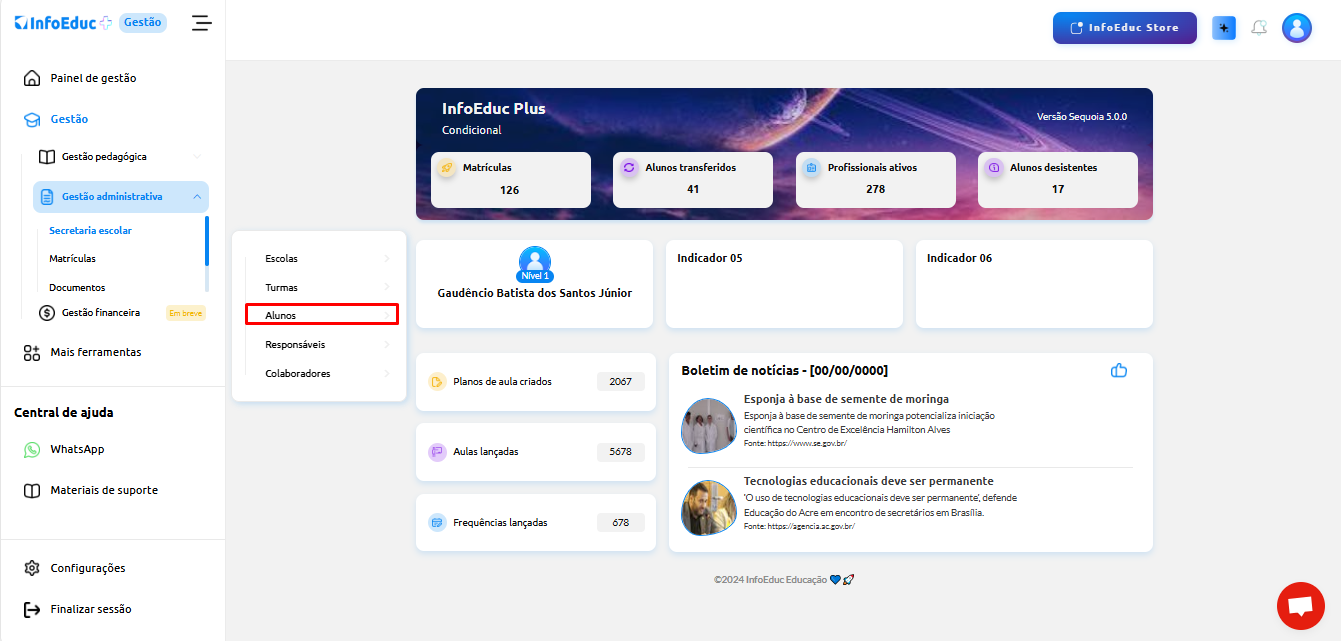1341x641 pixels.
Task: Open Painel de gestão
Action: tap(93, 78)
